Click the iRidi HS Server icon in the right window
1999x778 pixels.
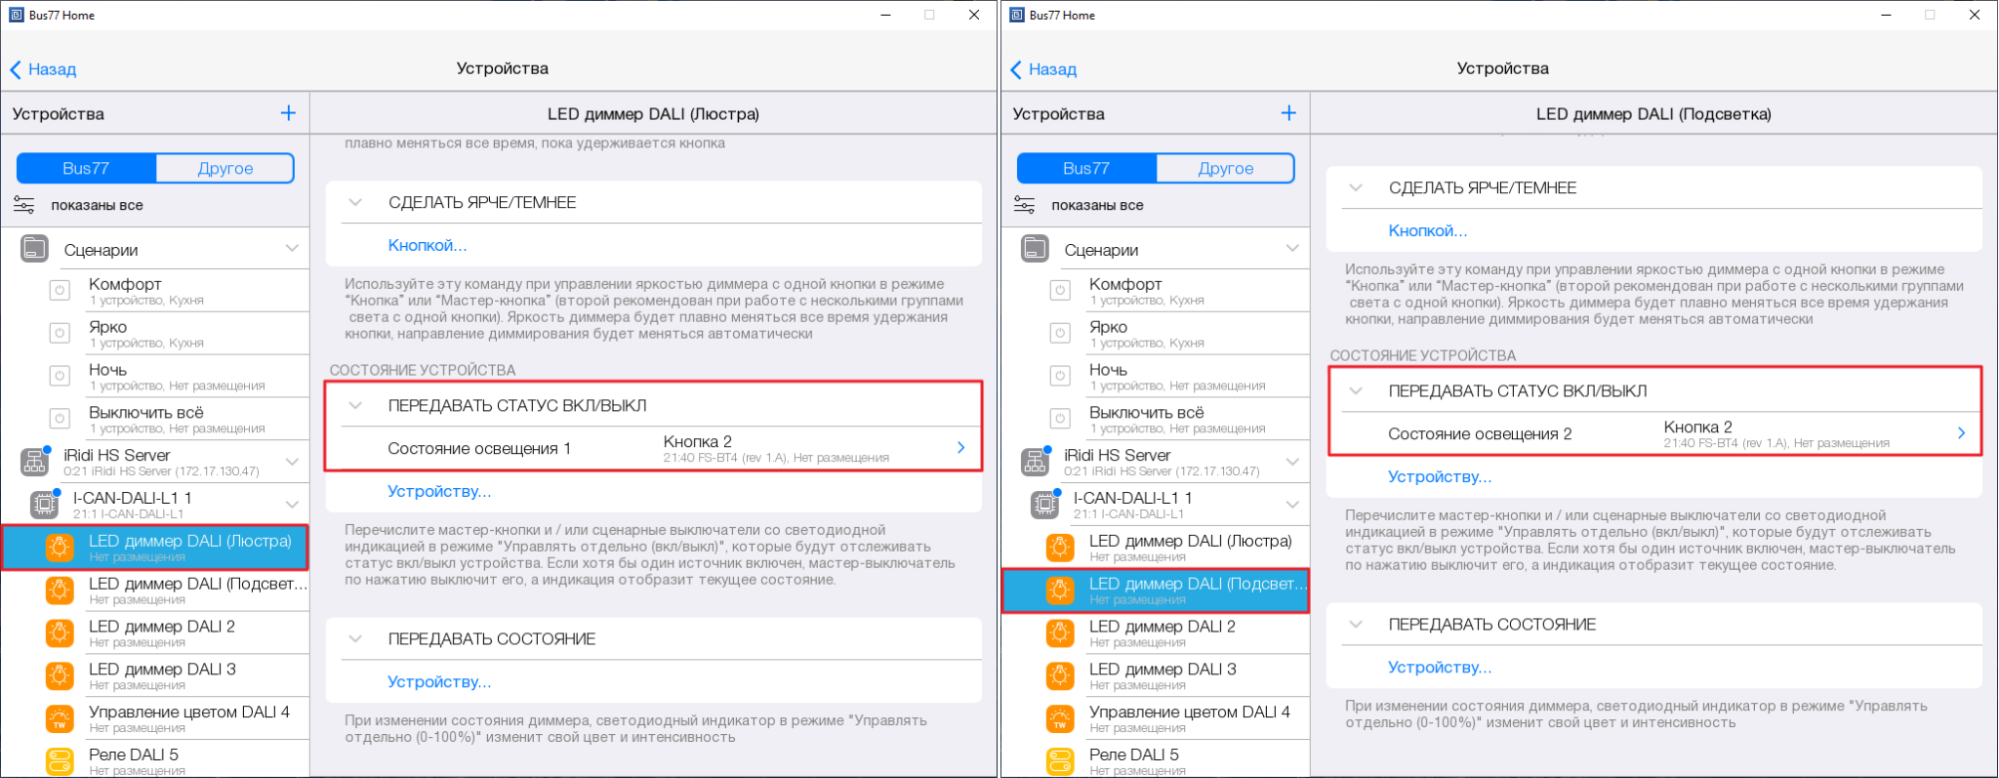point(1035,462)
